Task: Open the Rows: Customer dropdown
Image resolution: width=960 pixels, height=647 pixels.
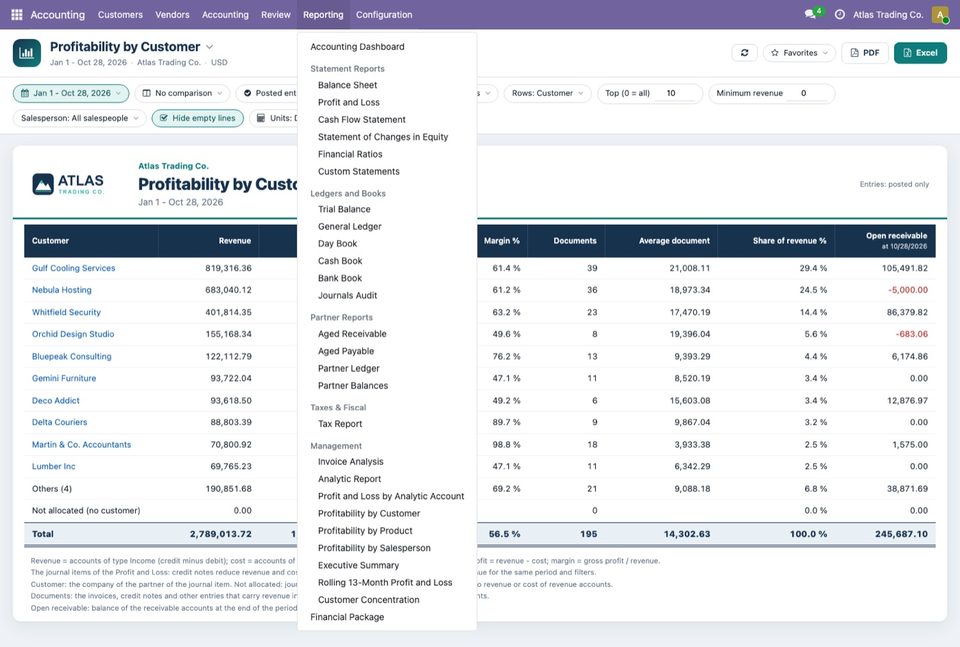Action: [548, 93]
